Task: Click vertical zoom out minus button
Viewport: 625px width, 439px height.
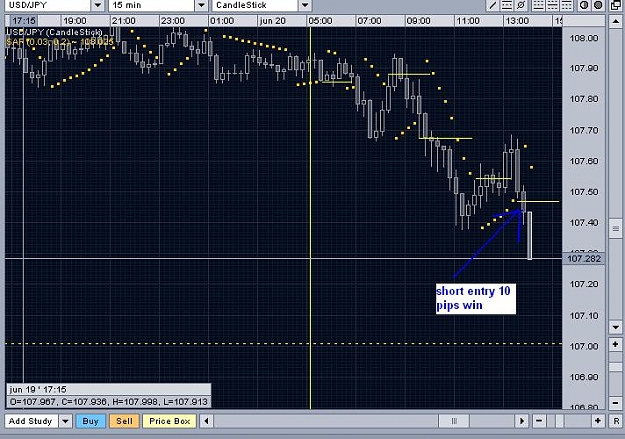Action: (615, 402)
